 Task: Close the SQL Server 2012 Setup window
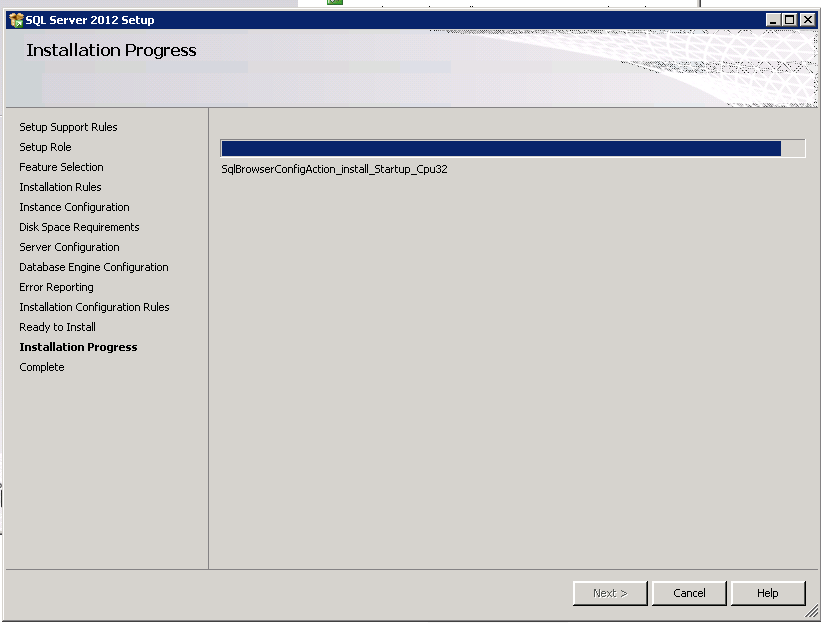(x=807, y=20)
